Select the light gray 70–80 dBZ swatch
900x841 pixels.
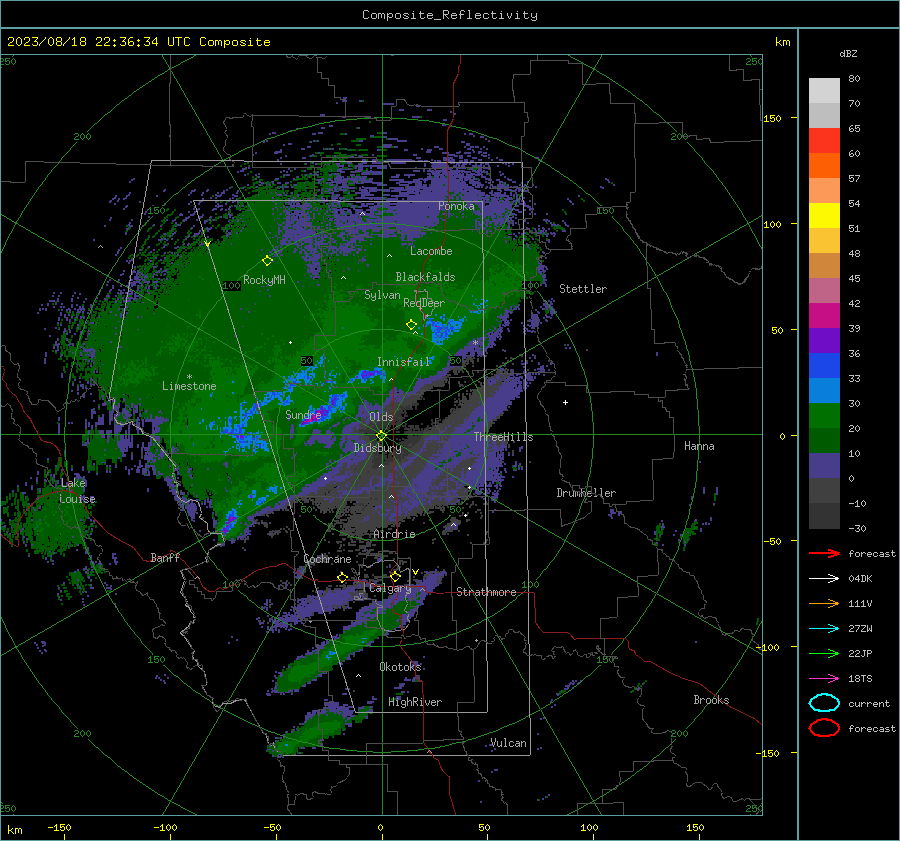click(x=824, y=91)
